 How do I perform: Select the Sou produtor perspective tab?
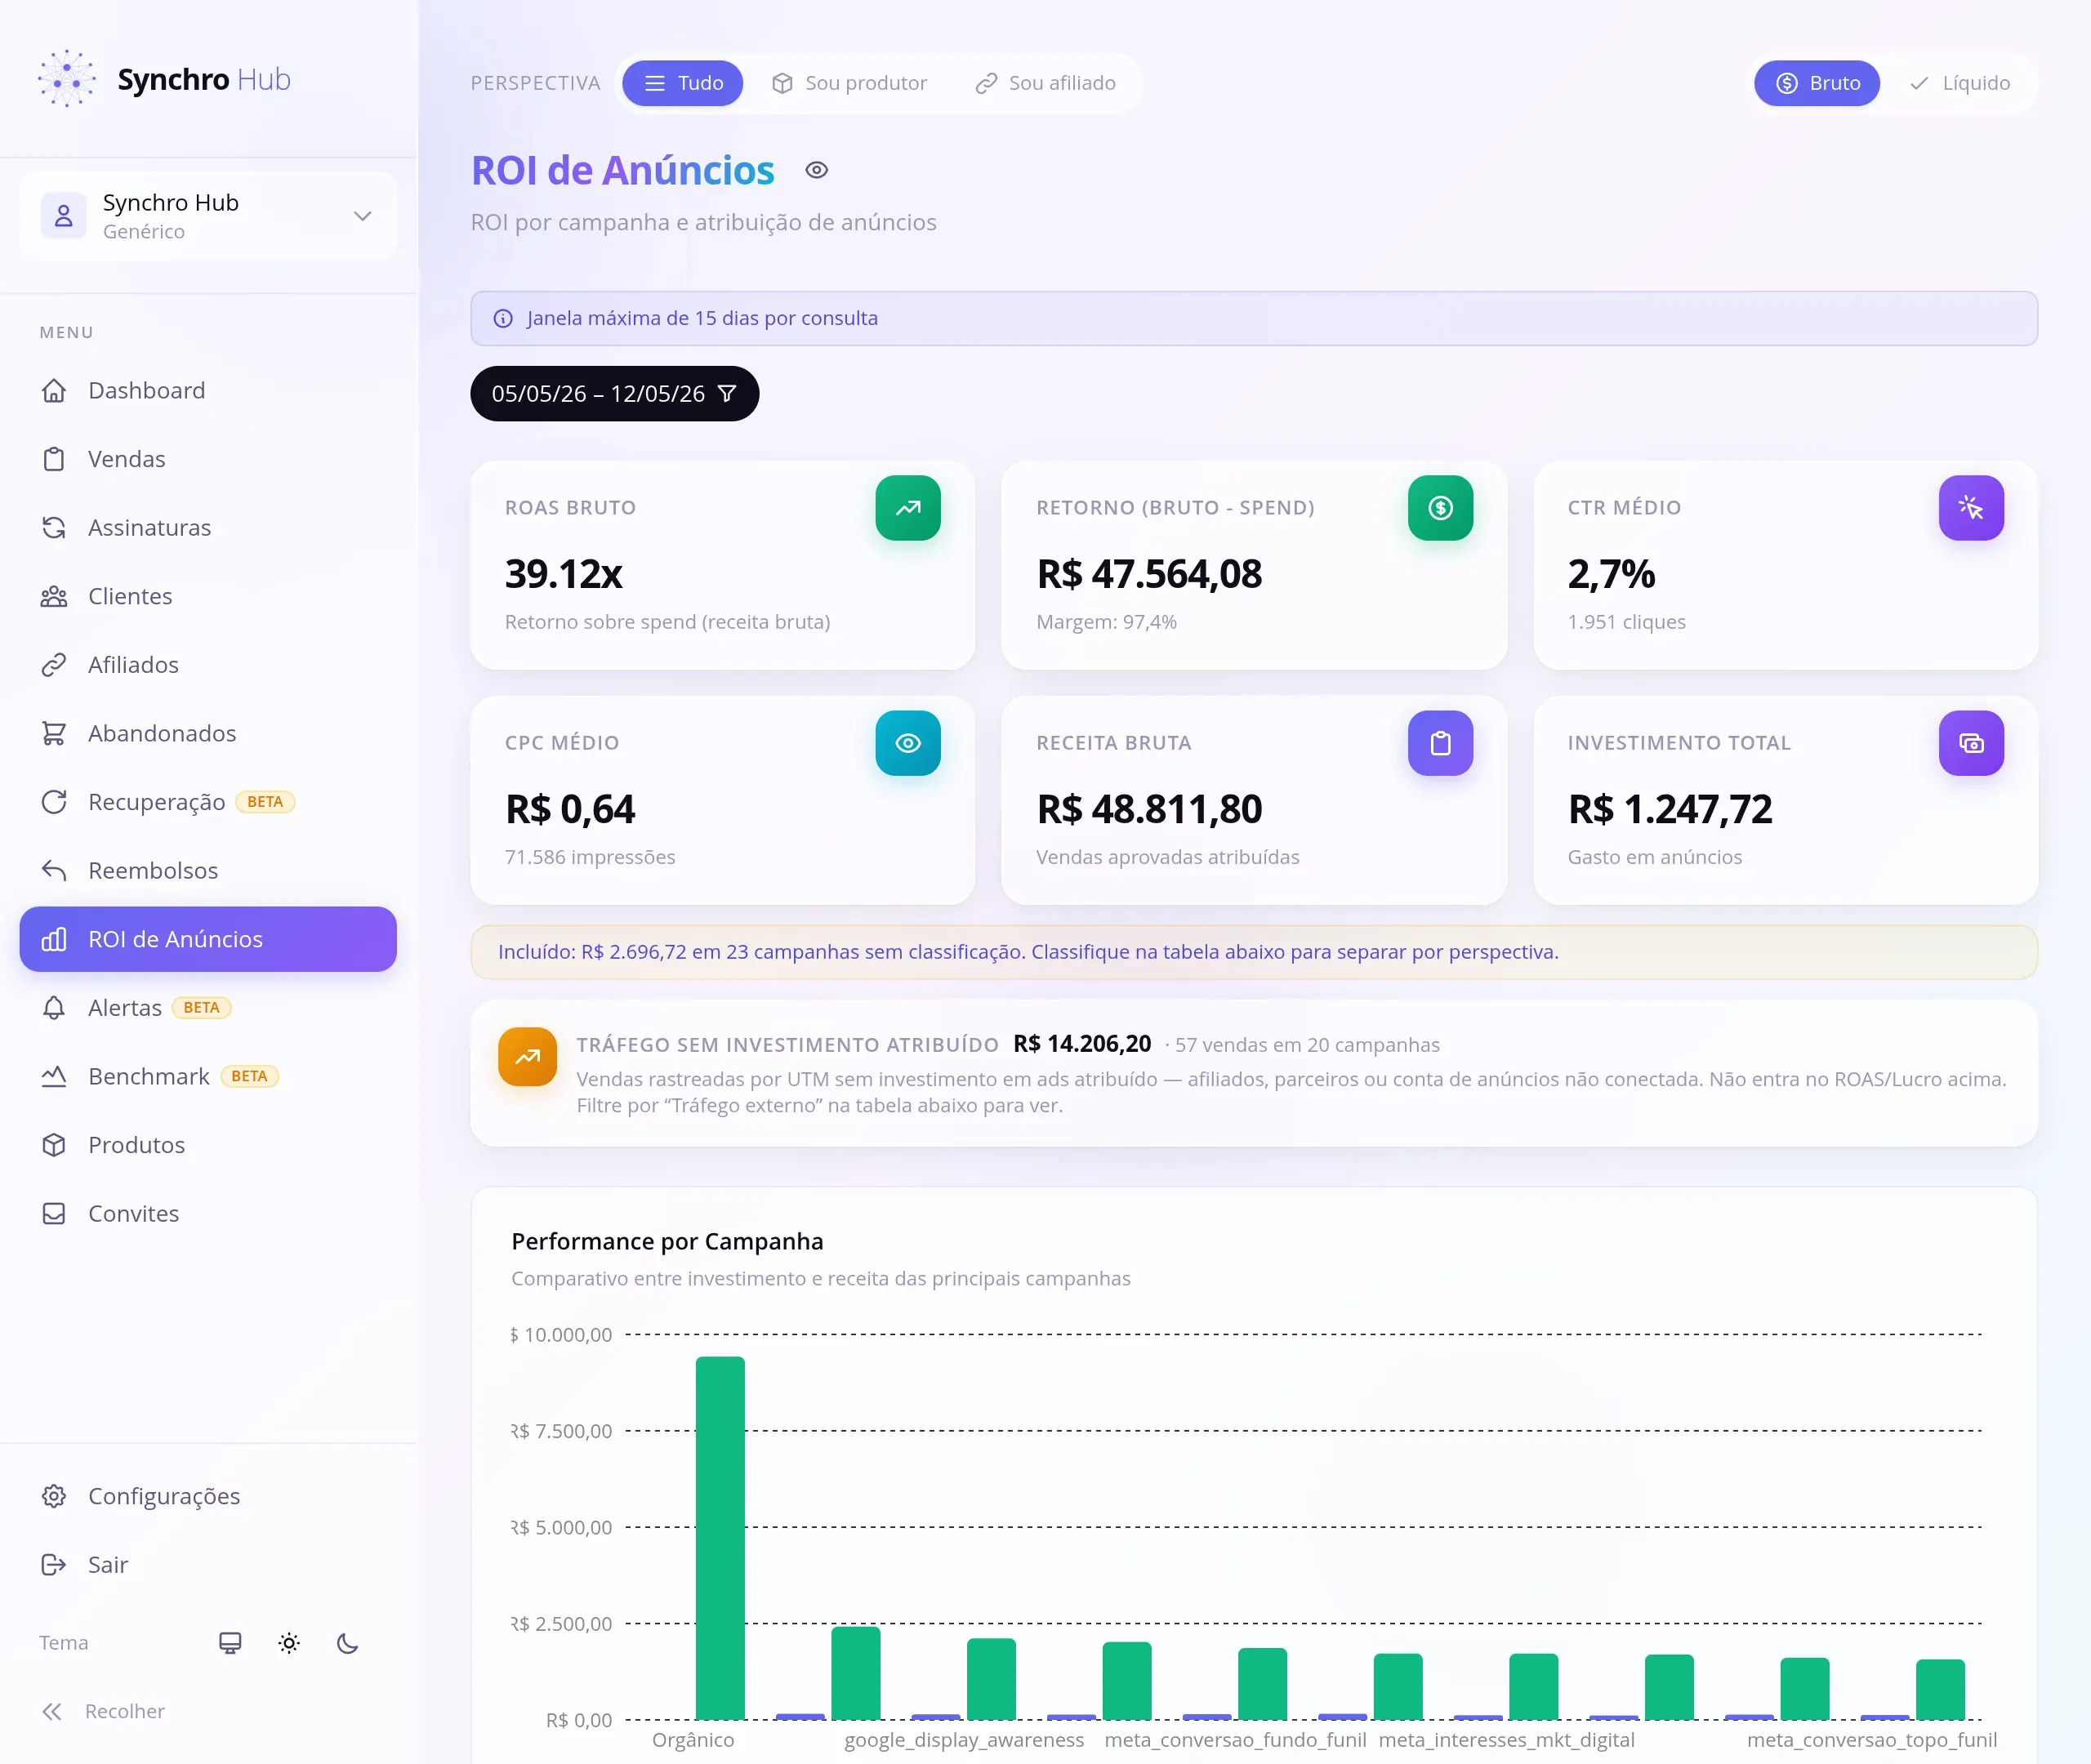click(849, 83)
